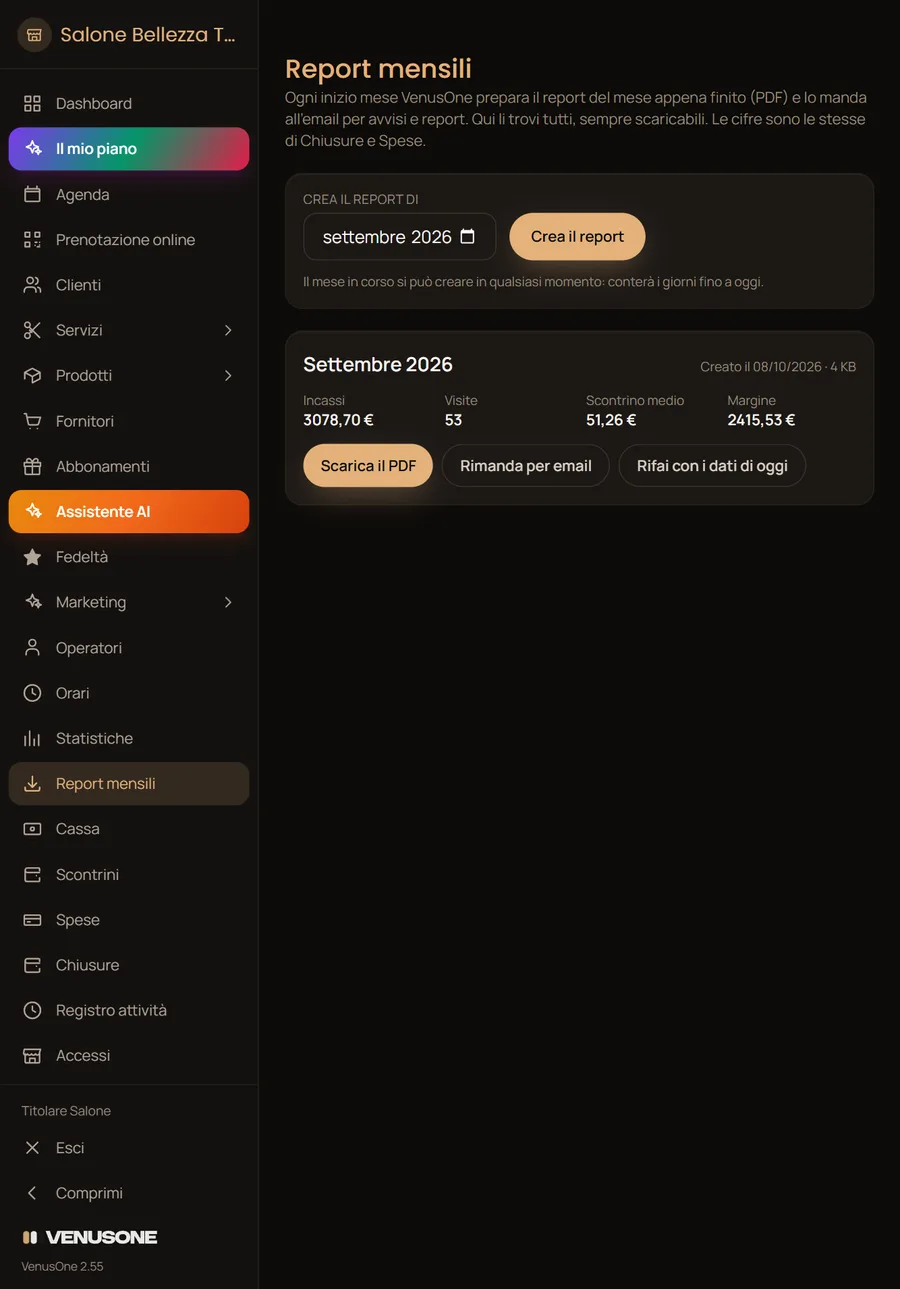Click the Cassa banknote icon
The image size is (900, 1289).
(32, 829)
